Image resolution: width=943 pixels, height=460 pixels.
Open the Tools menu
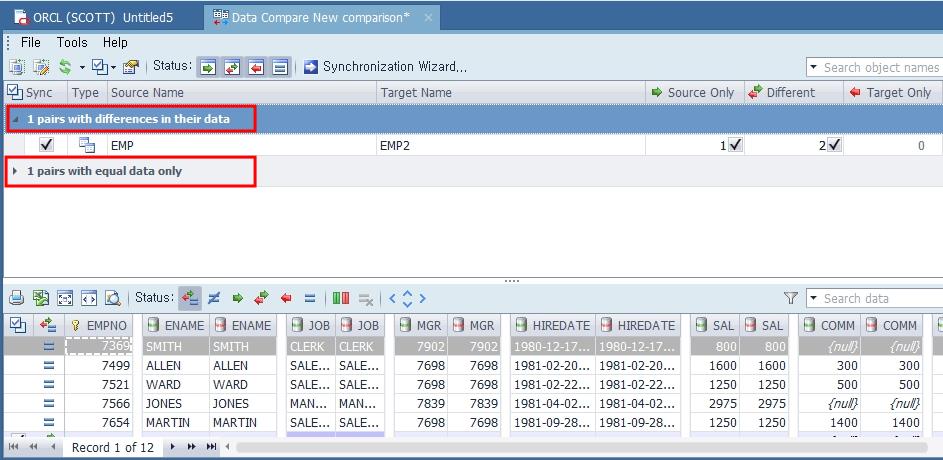72,42
